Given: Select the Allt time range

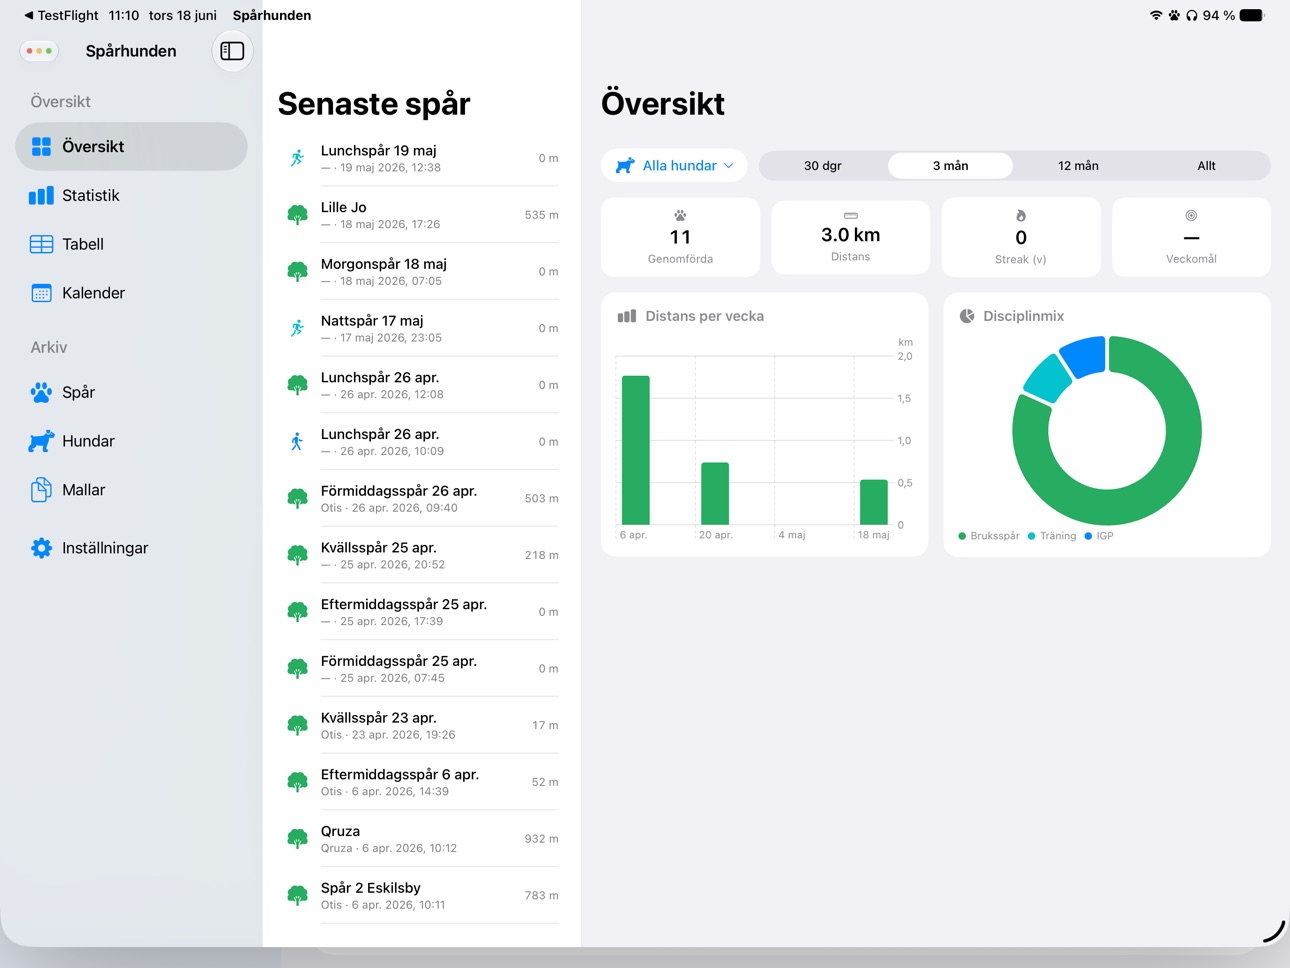Looking at the screenshot, I should (1206, 166).
